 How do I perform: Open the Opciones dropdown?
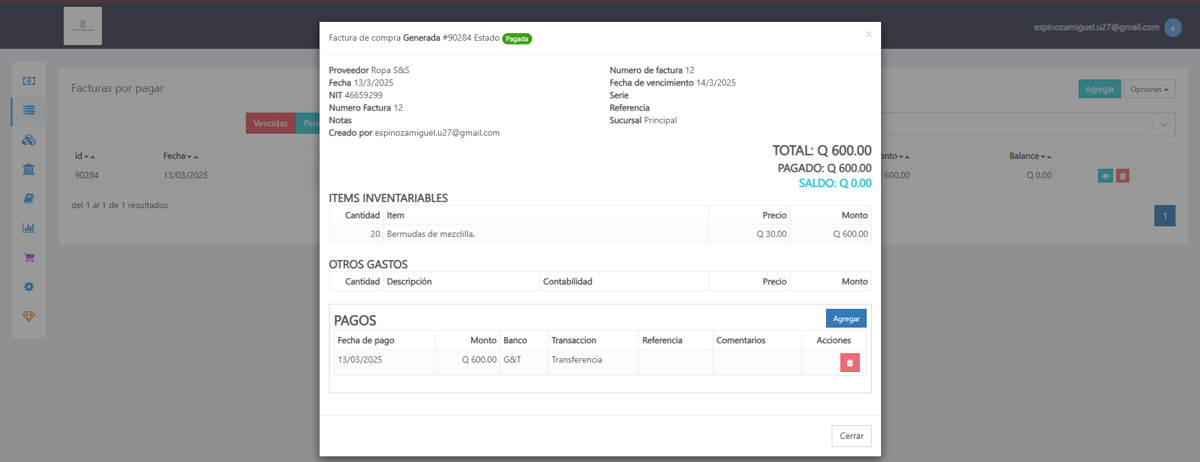[1147, 89]
